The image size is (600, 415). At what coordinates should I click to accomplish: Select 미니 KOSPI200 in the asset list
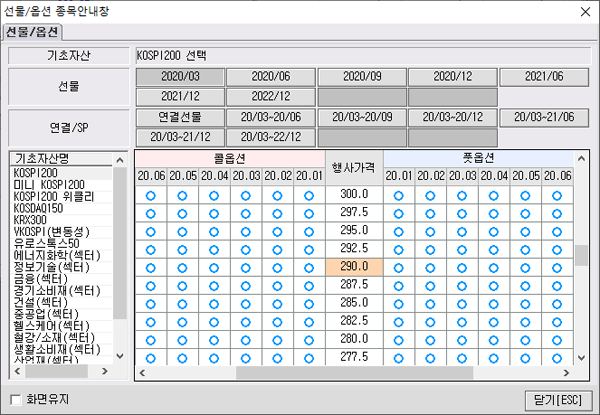[50, 185]
